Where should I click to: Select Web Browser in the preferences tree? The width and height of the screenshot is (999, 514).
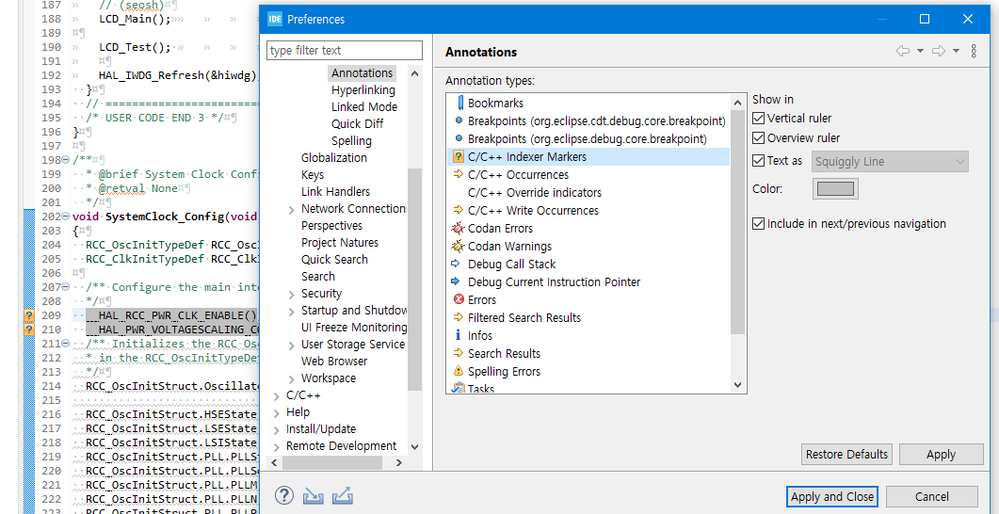point(334,361)
